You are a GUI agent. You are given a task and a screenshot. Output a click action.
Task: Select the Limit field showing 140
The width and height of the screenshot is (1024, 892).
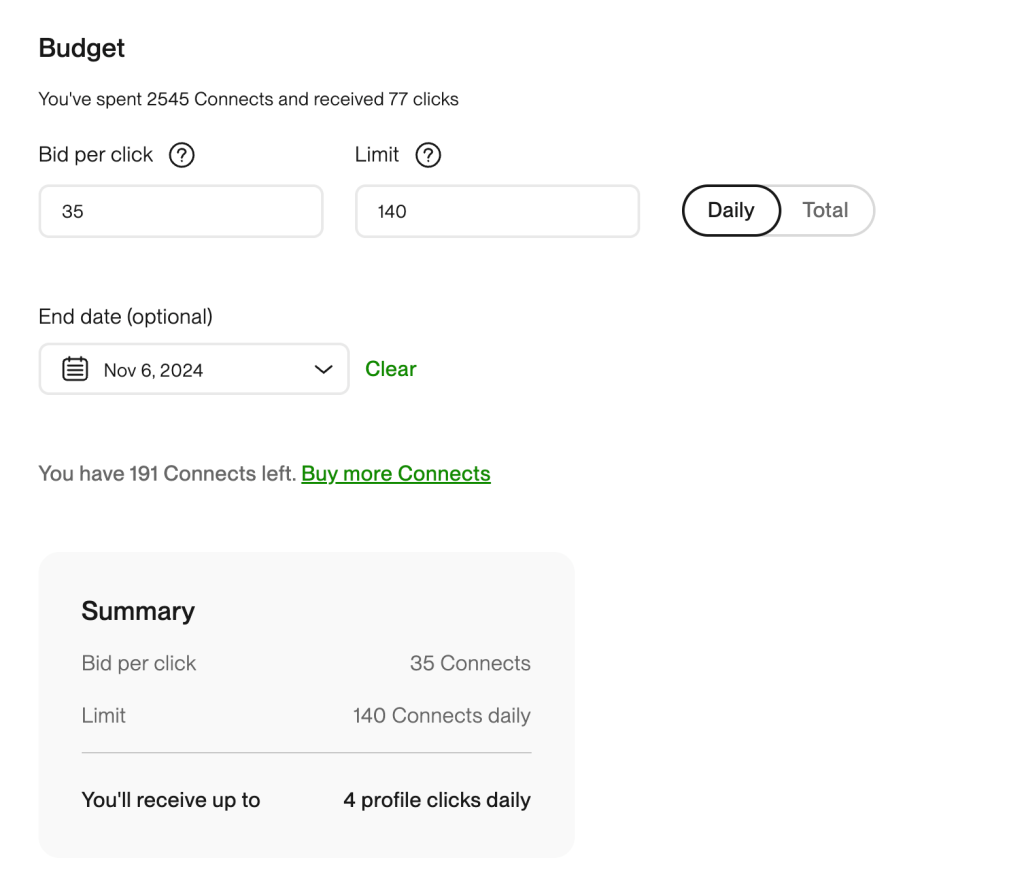497,210
